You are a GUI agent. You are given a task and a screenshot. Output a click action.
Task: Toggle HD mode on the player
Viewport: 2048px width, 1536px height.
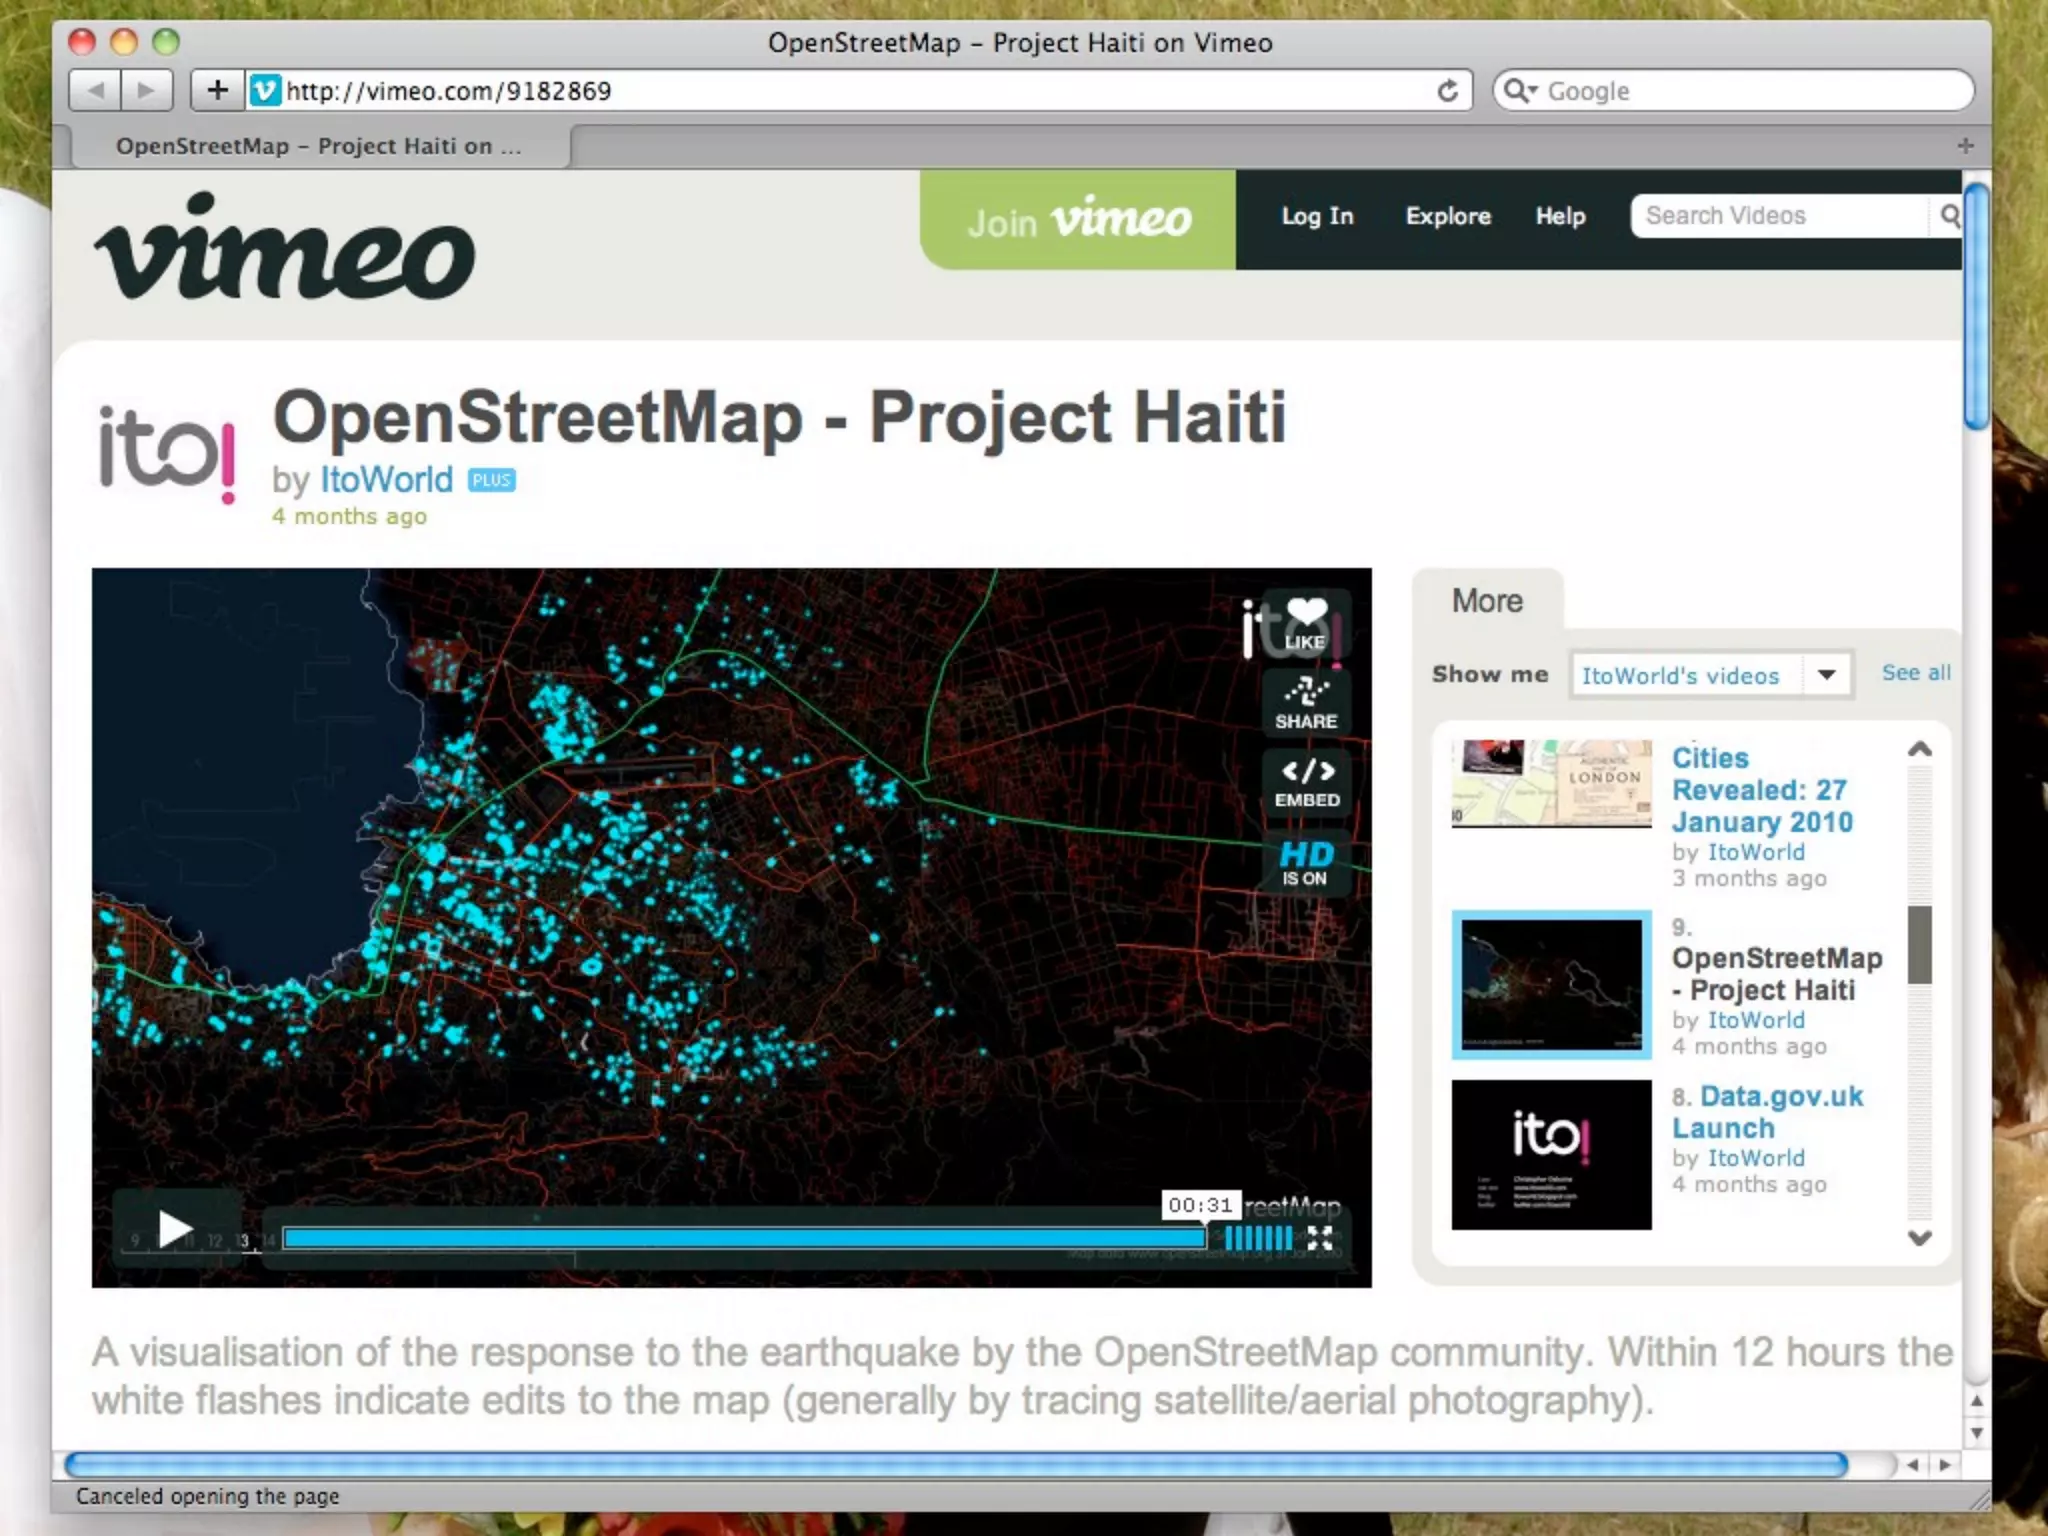(1306, 862)
